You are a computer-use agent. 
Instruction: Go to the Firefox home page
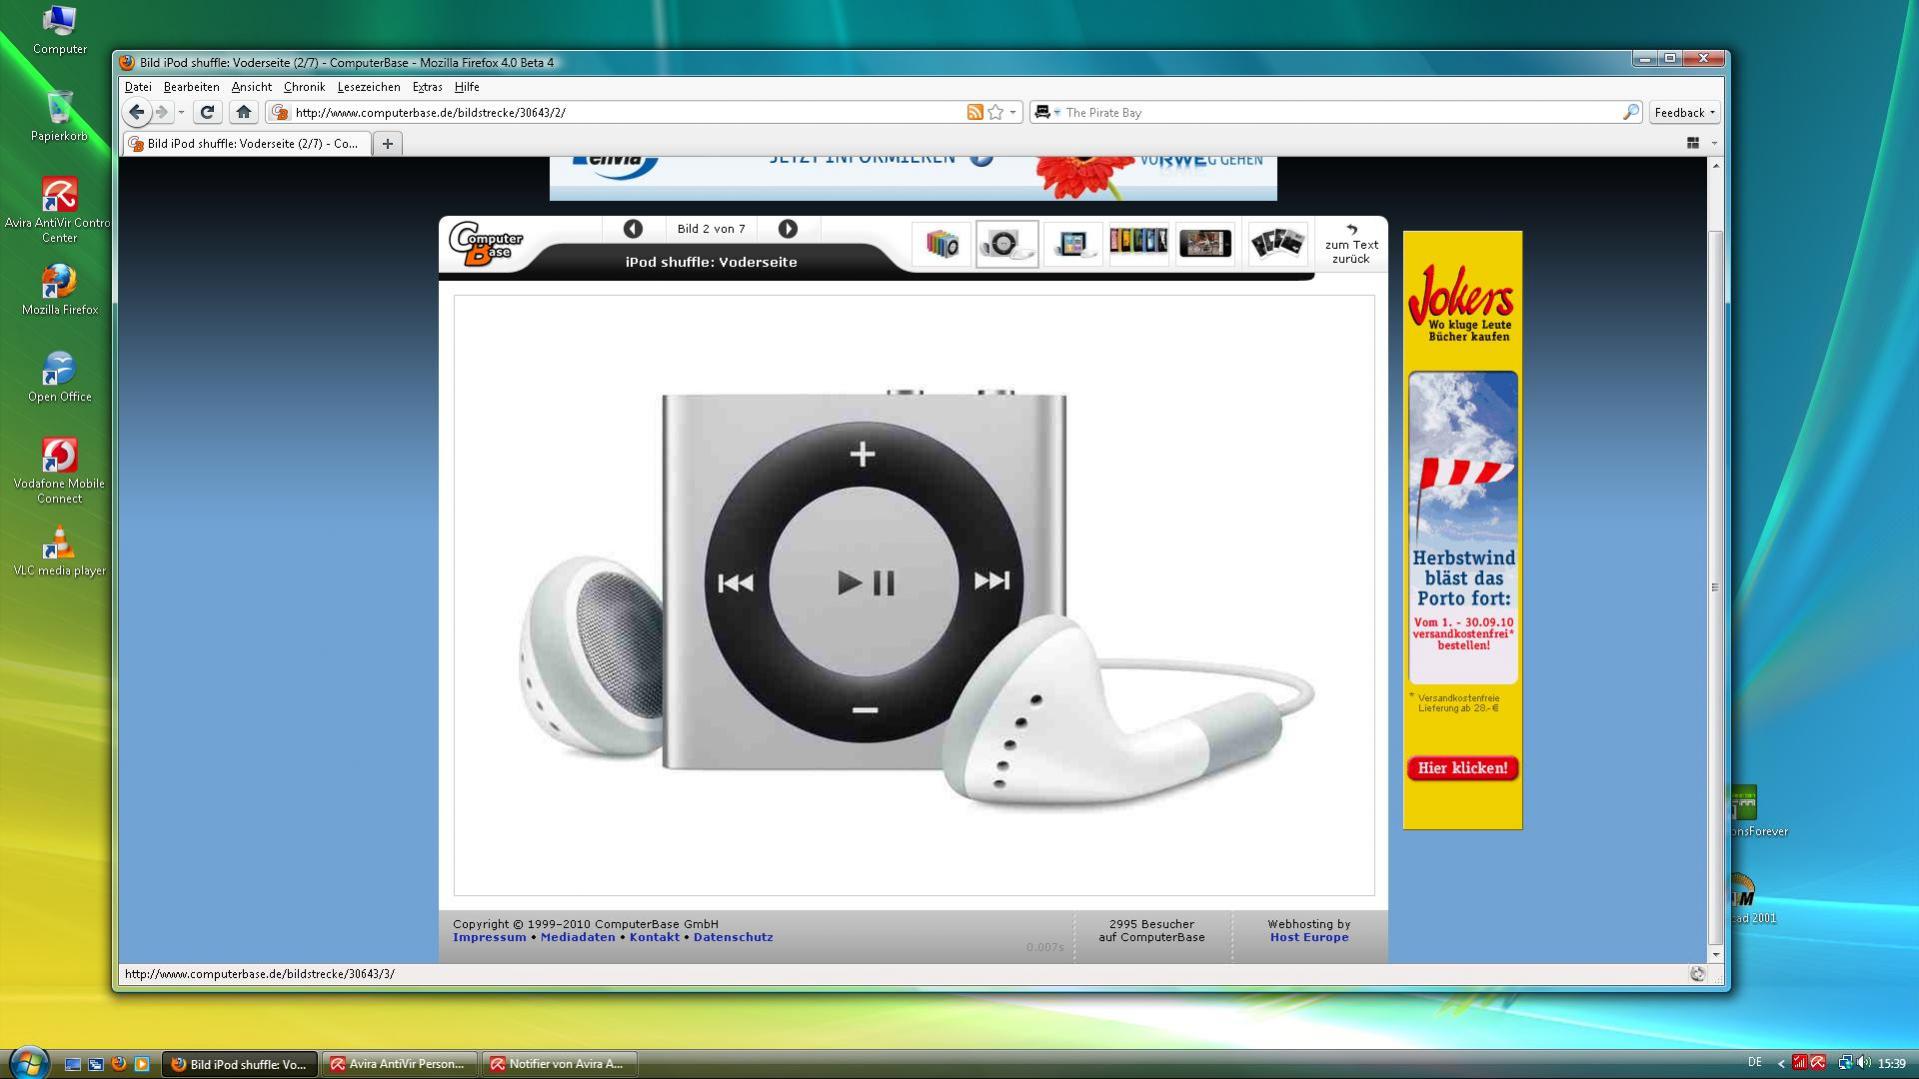coord(243,112)
